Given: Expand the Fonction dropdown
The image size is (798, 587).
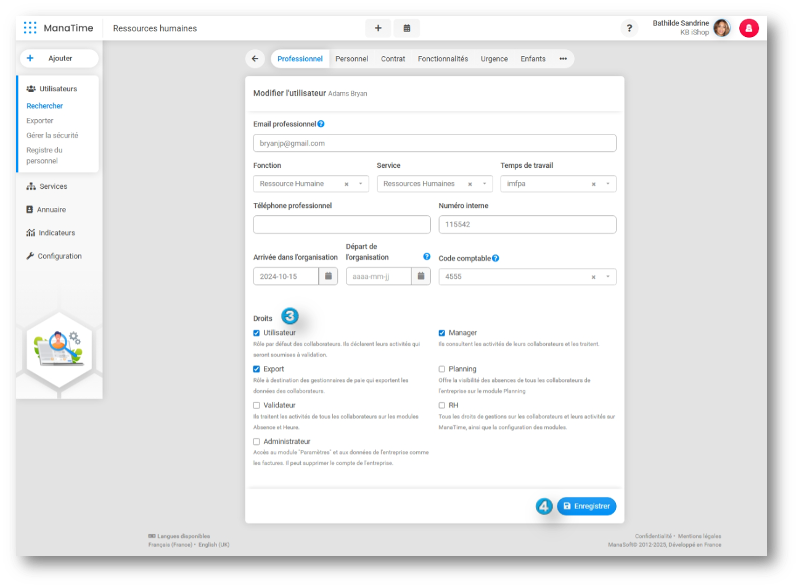Looking at the screenshot, I should [x=361, y=184].
